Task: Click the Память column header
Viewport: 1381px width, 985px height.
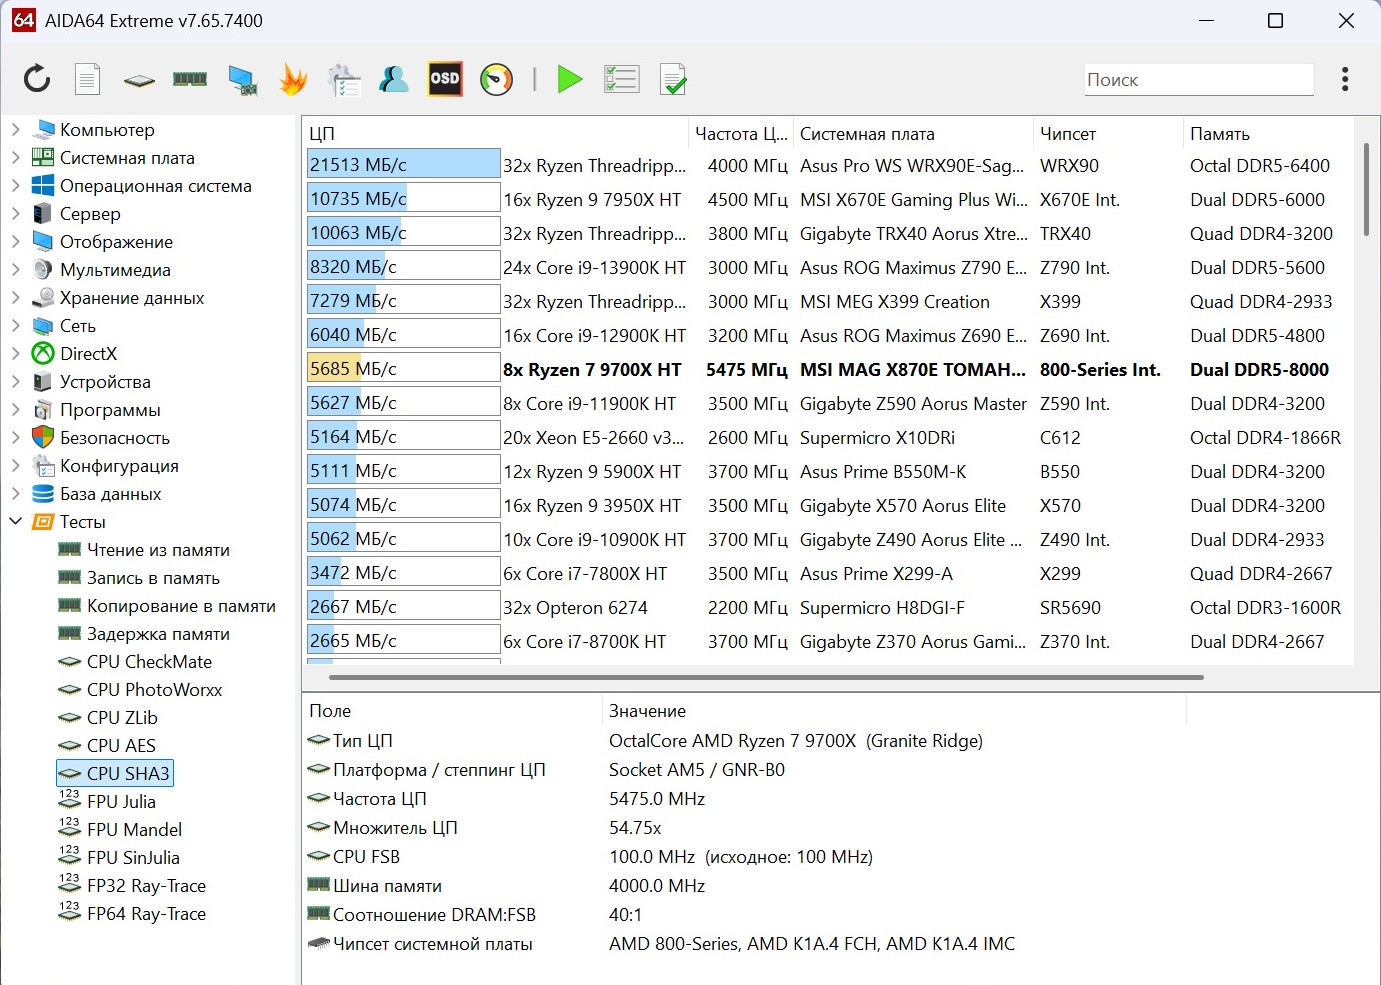Action: point(1219,134)
